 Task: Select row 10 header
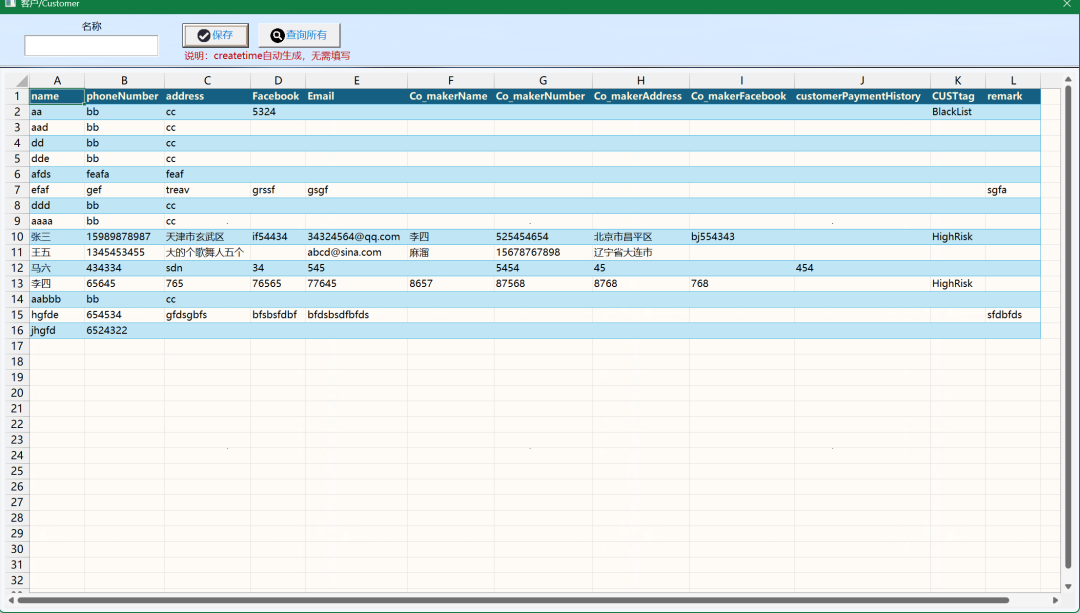click(x=17, y=236)
